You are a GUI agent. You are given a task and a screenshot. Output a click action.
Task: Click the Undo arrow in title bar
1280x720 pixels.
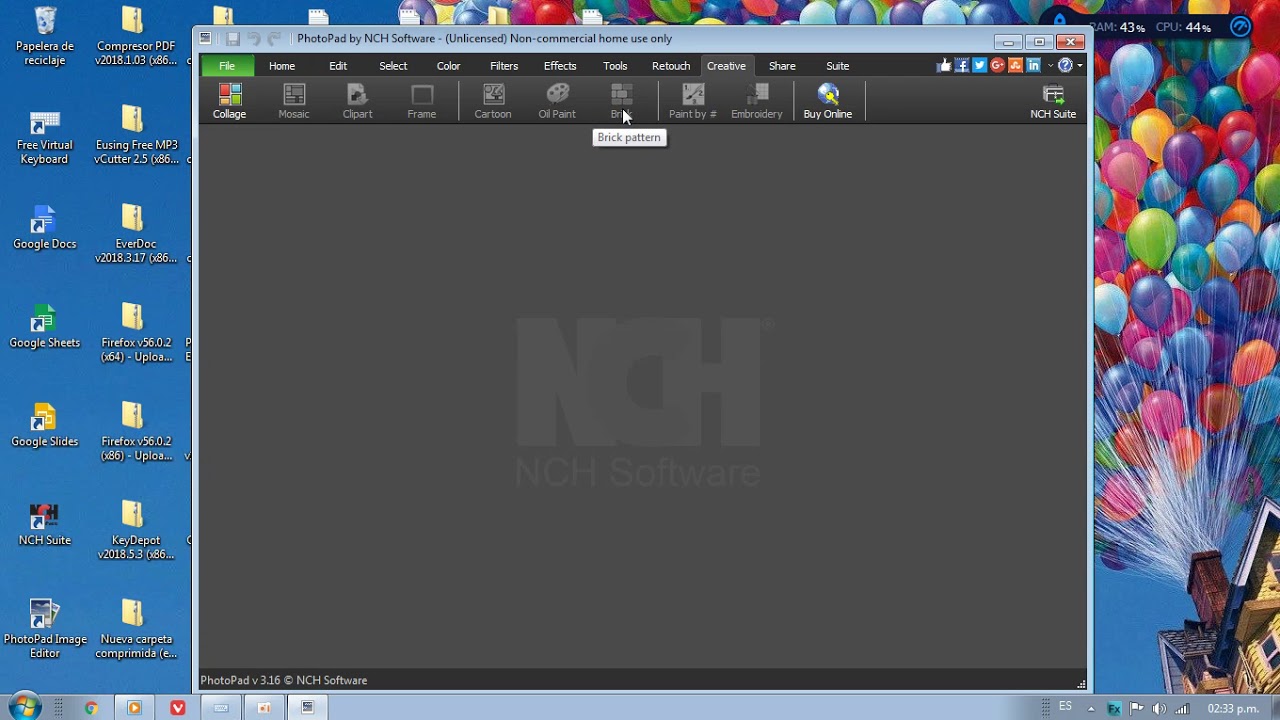[254, 39]
